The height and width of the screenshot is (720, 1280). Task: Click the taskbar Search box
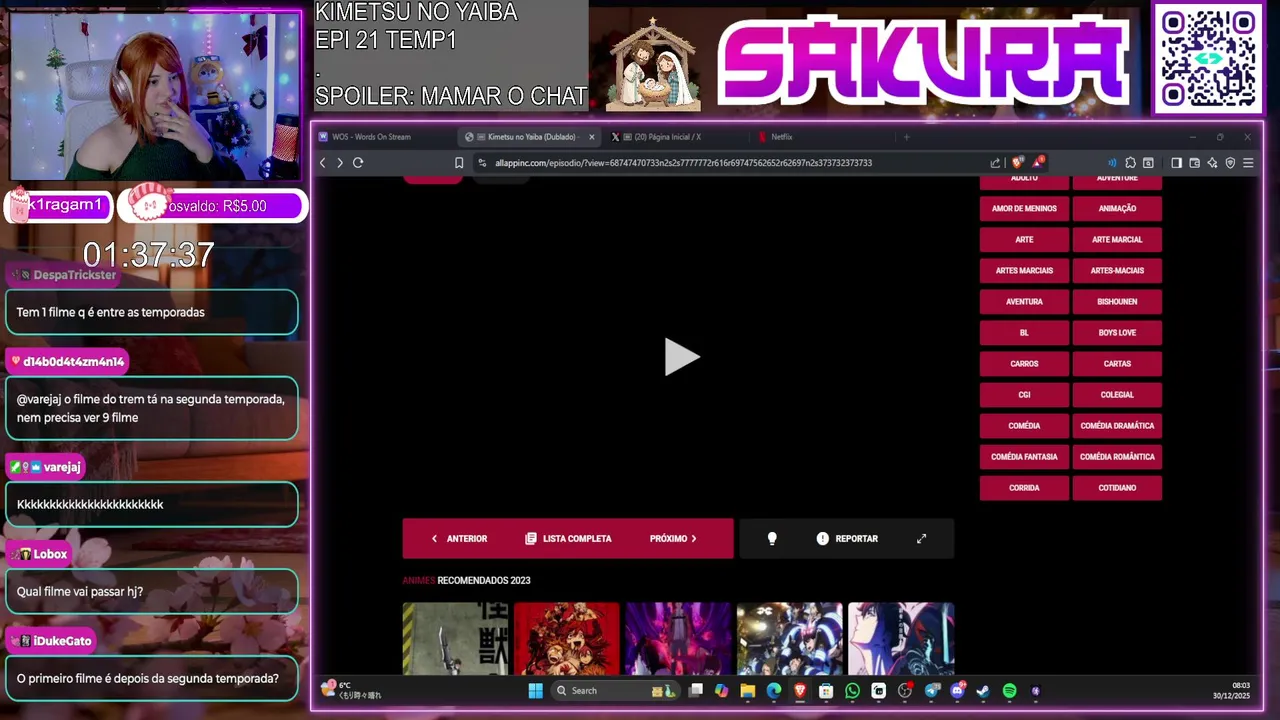(615, 691)
